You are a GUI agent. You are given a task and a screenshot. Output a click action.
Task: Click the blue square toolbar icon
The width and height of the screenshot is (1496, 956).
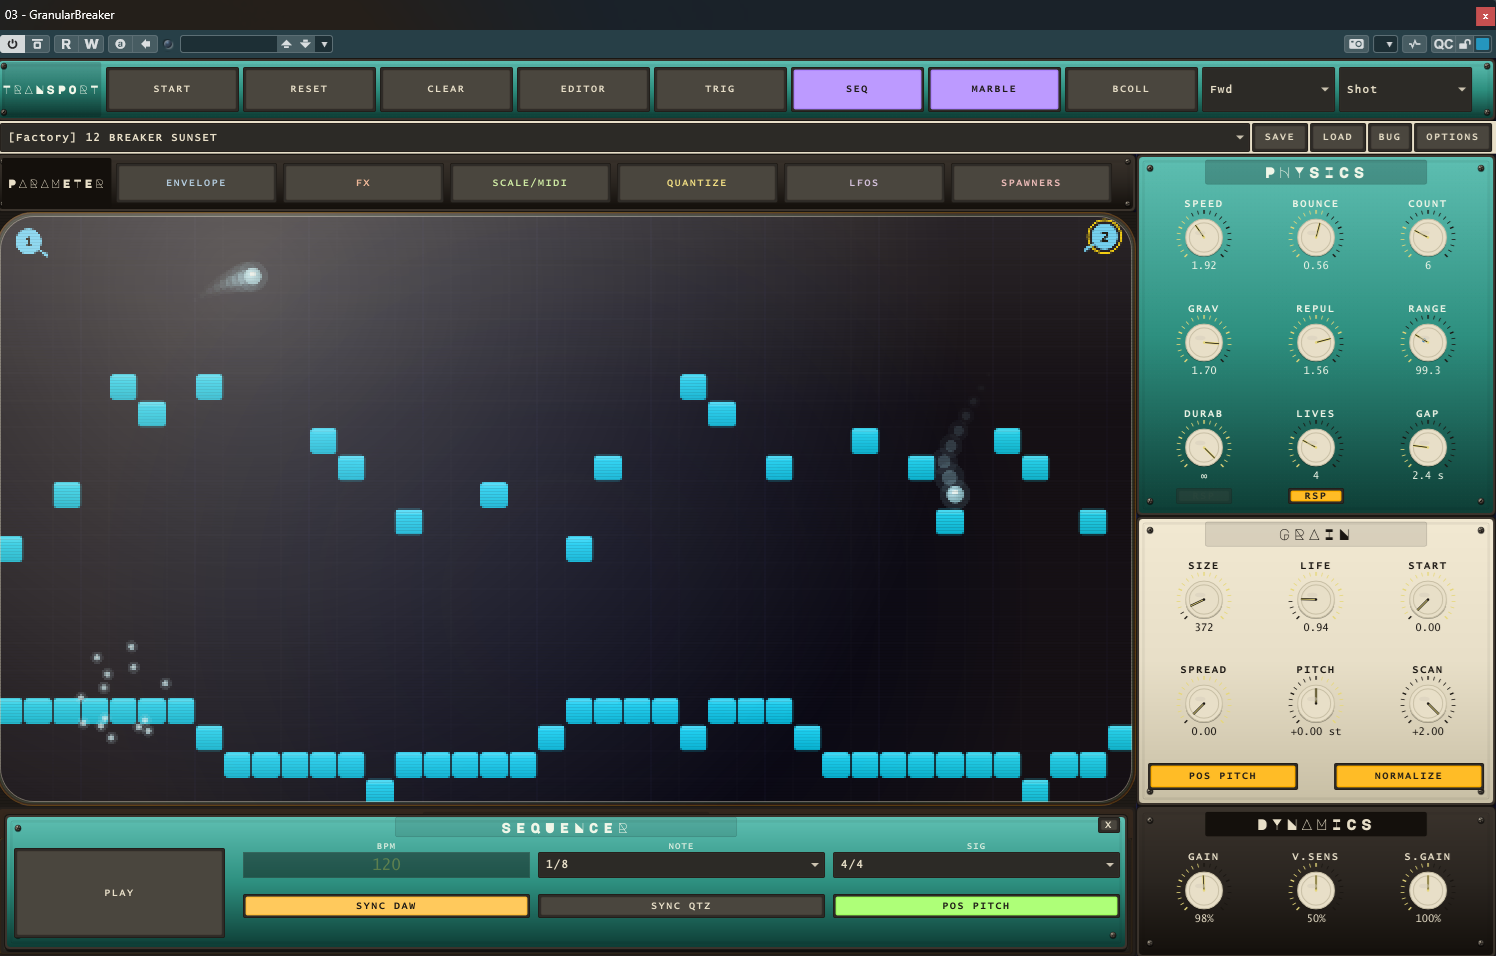tap(1483, 44)
